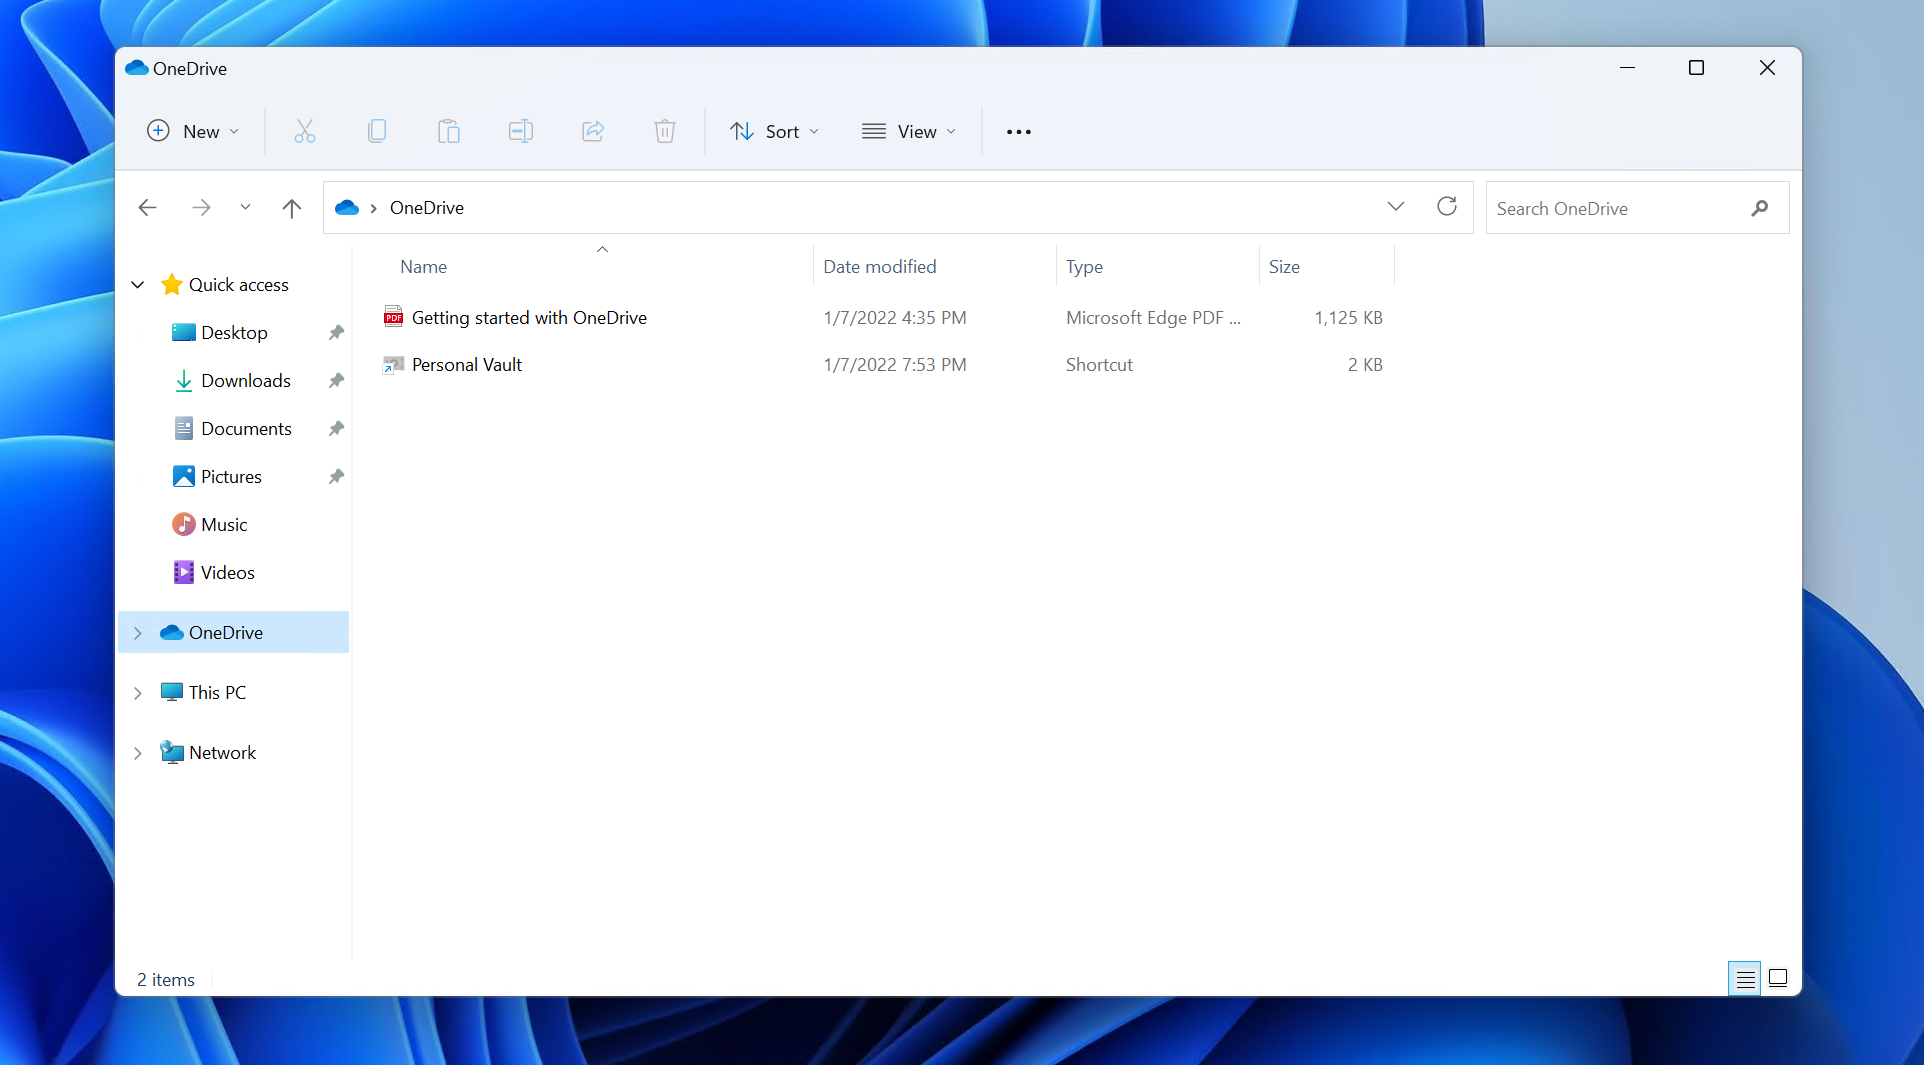Delete using the trash icon
Viewport: 1924px width, 1065px height.
tap(664, 131)
